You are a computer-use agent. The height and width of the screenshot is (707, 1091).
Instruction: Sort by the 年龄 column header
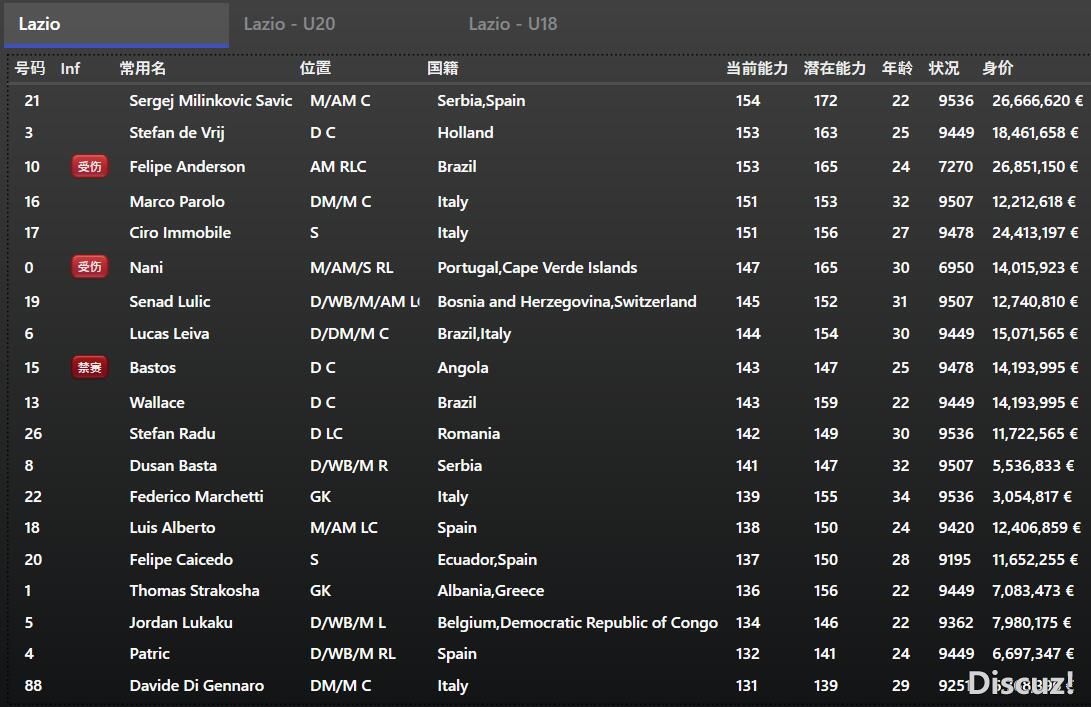(x=897, y=68)
